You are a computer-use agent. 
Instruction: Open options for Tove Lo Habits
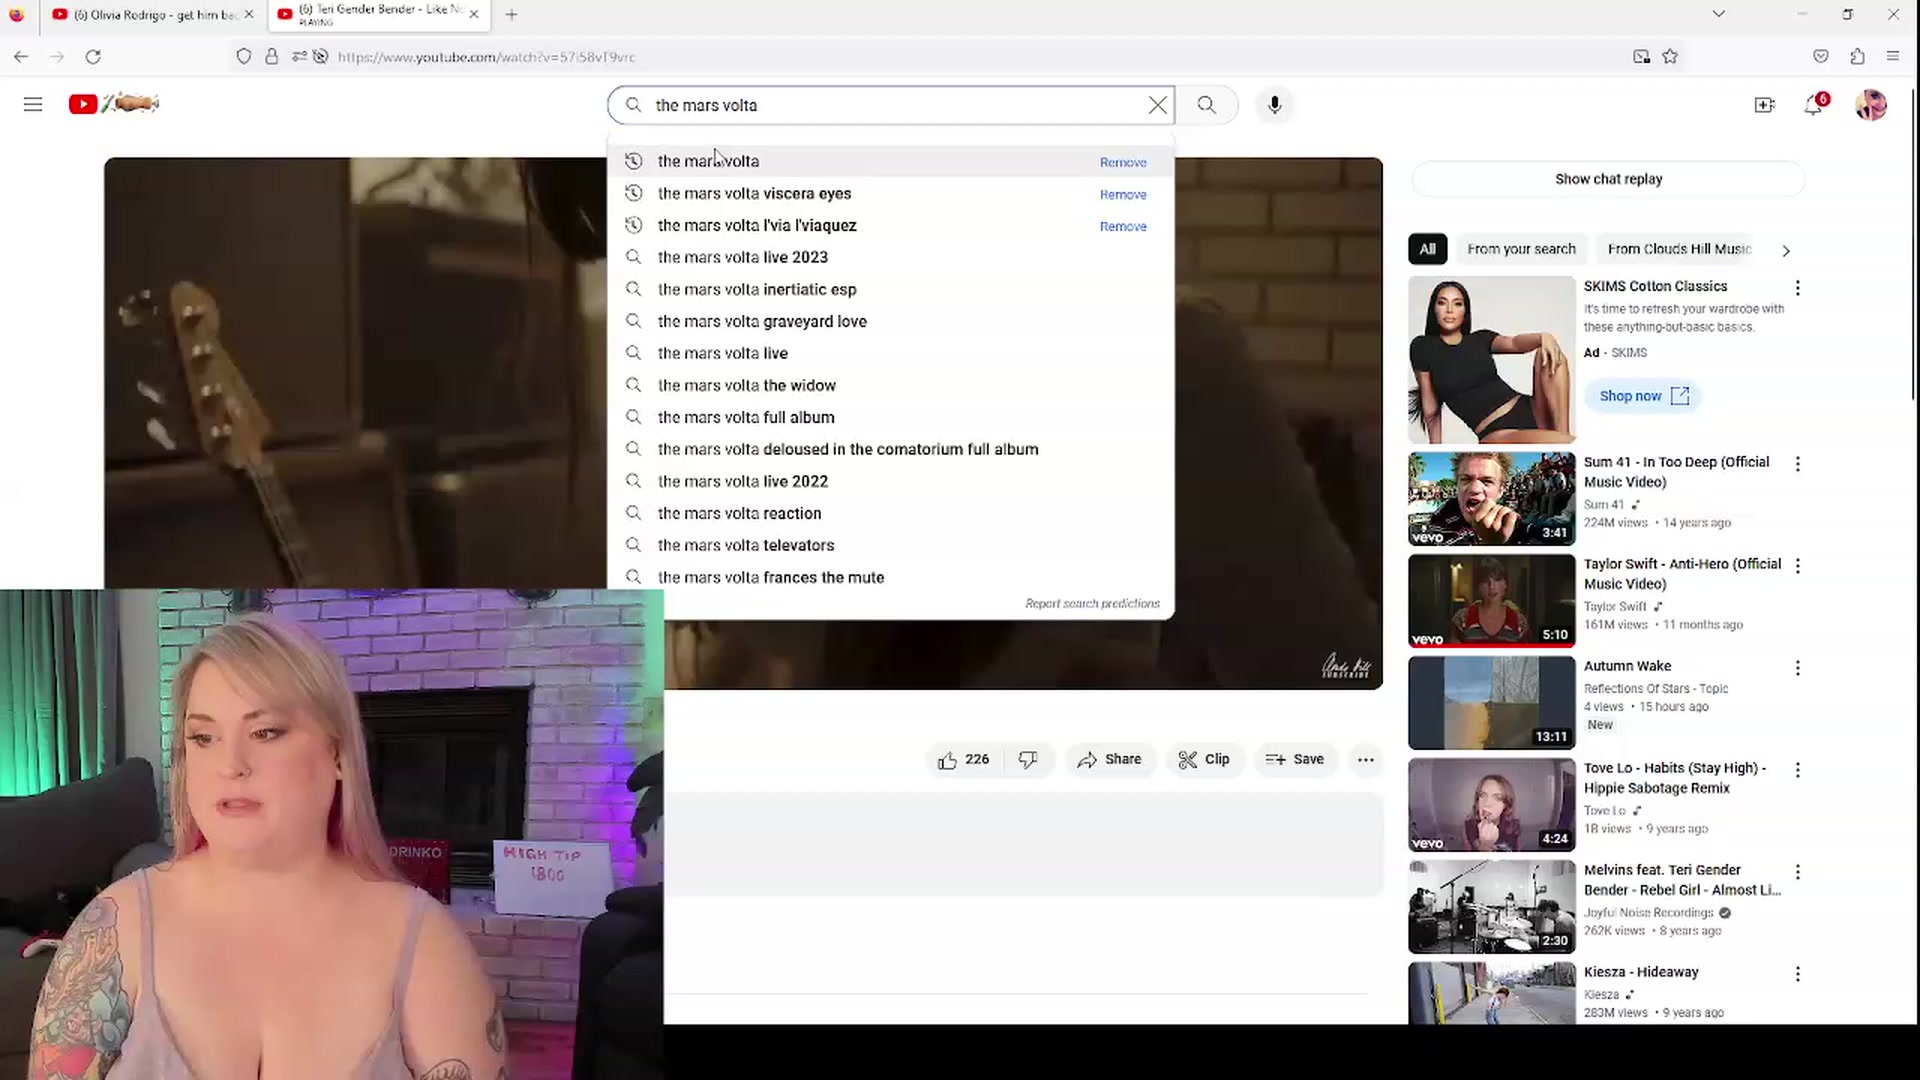click(x=1798, y=770)
